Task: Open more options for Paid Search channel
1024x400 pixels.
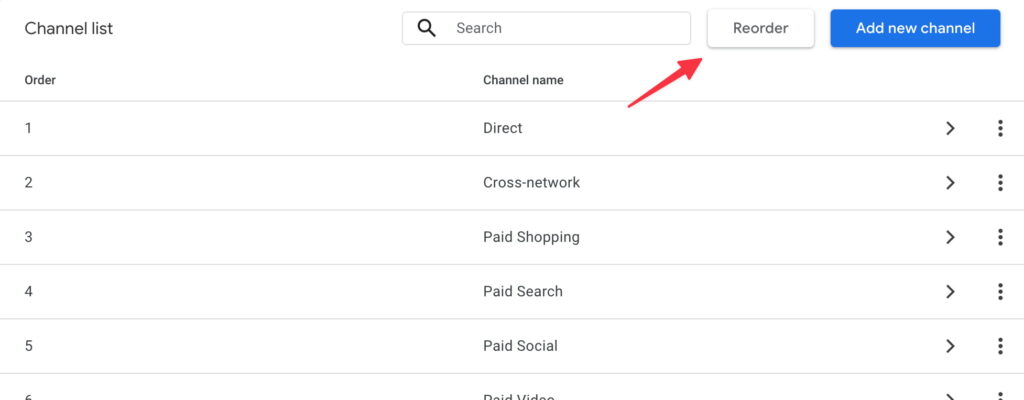Action: [x=1000, y=291]
